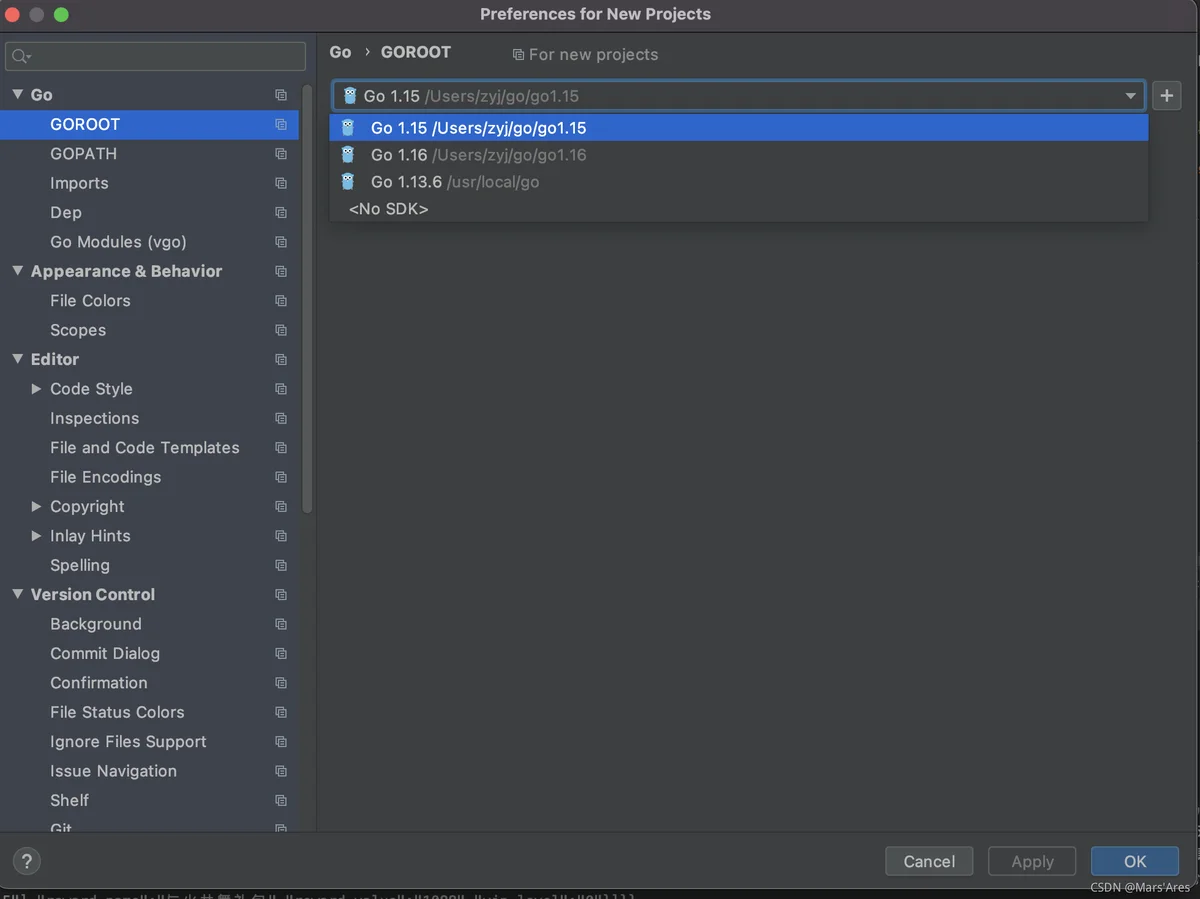Click the project-level icon beside File Colors row
This screenshot has width=1200, height=899.
(x=281, y=301)
